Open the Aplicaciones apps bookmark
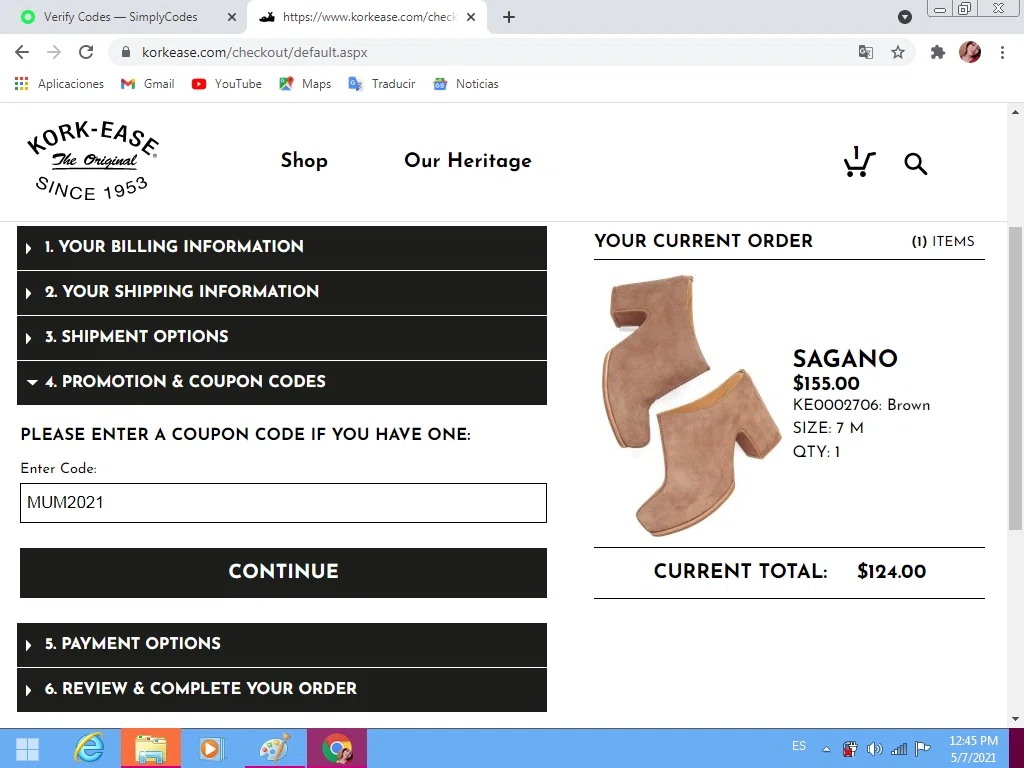 [59, 84]
